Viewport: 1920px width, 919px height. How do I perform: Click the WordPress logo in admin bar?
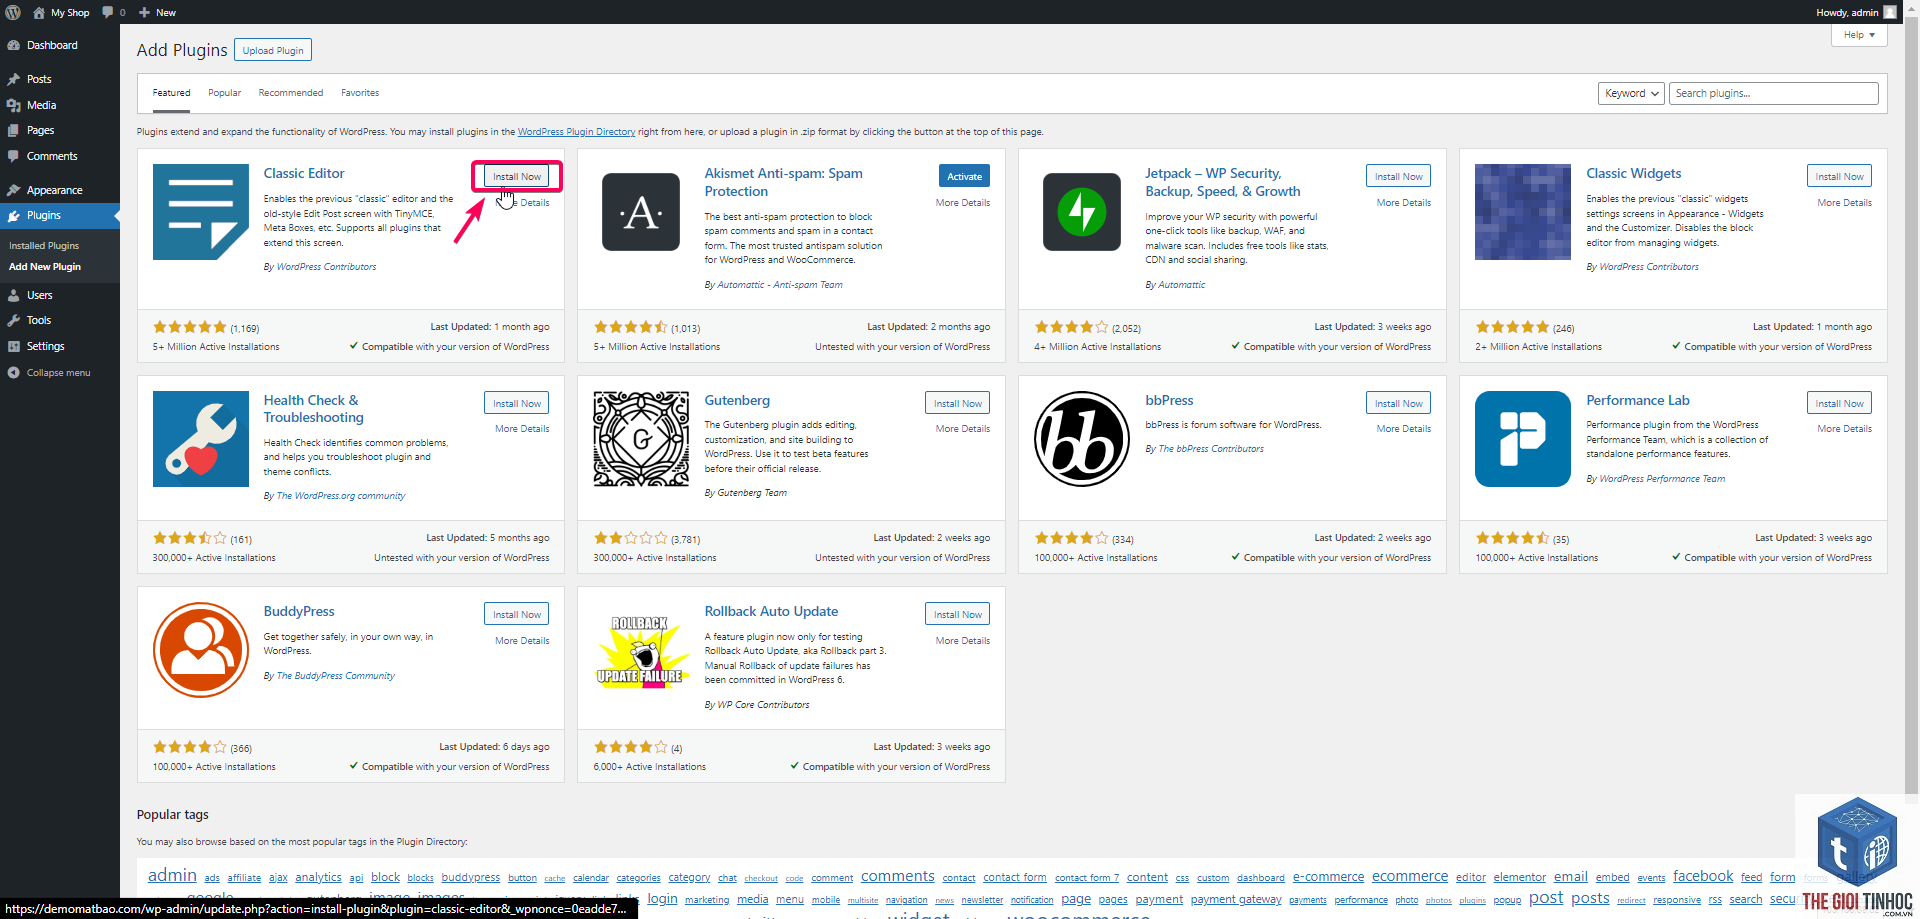[13, 12]
